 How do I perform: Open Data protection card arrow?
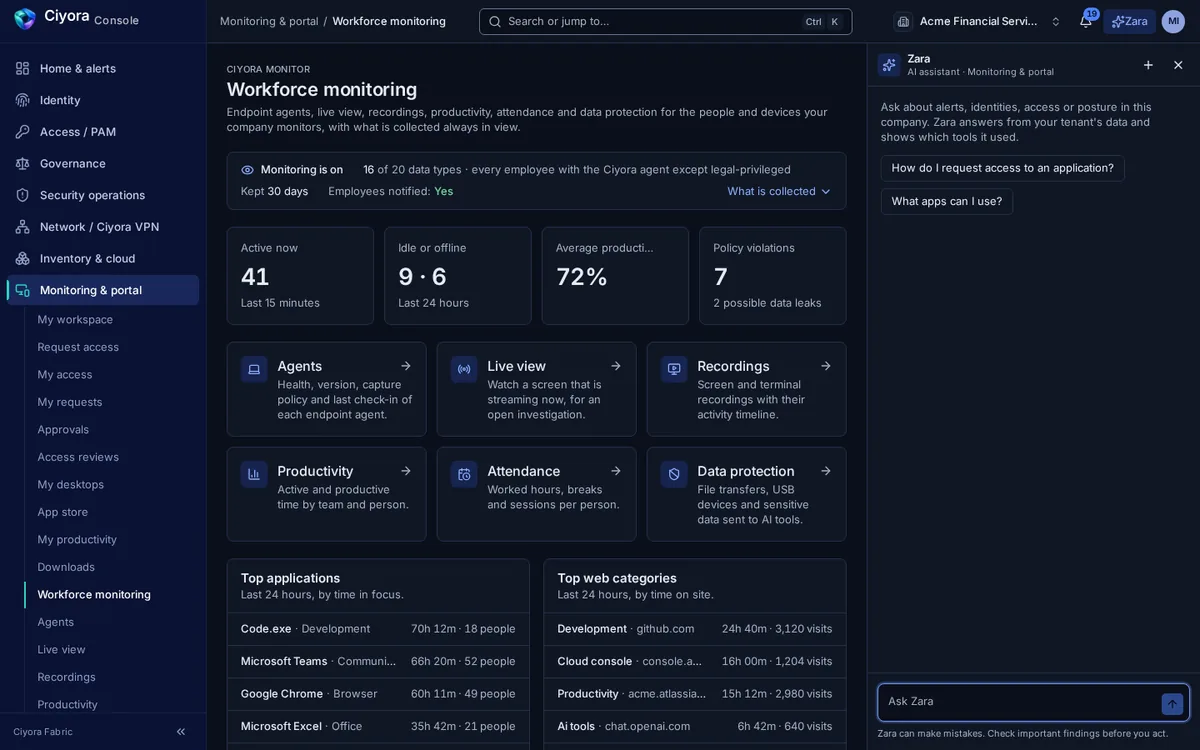pos(825,471)
